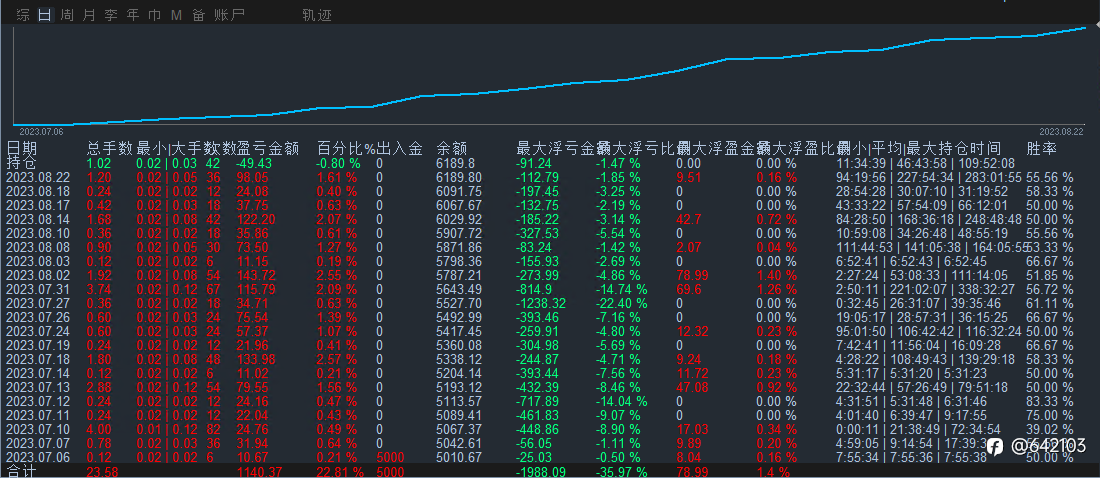Select the 年 yearly tab
1100x478 pixels.
coord(133,15)
